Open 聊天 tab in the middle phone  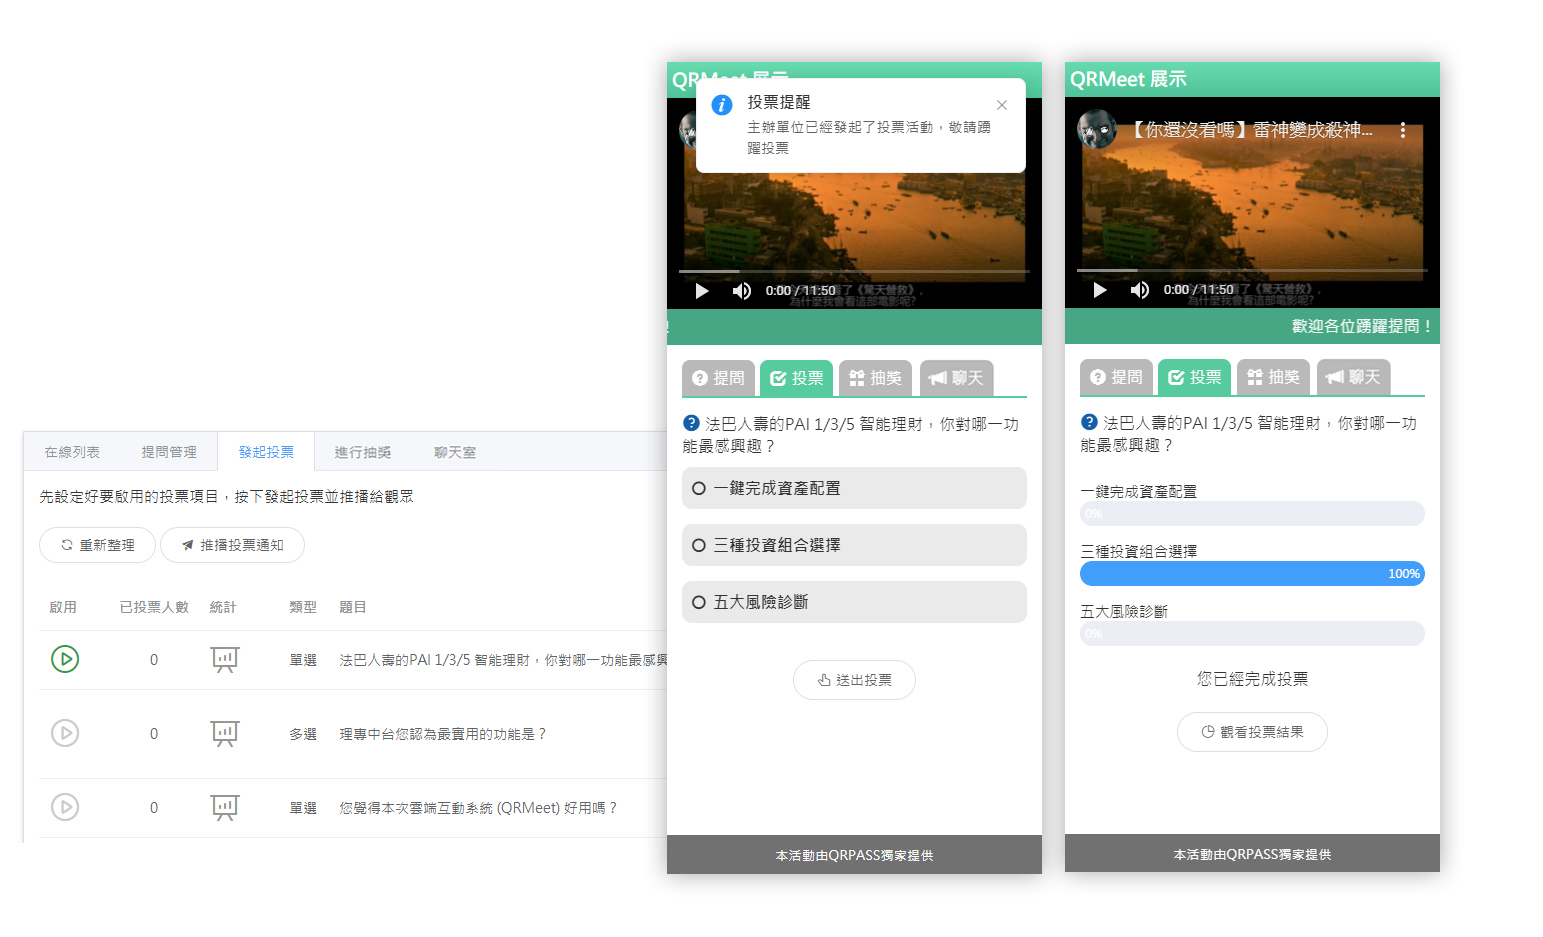957,378
